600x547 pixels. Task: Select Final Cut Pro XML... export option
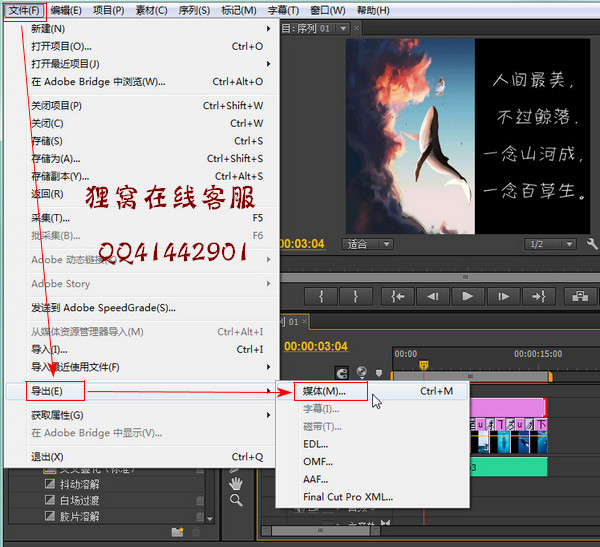372,497
